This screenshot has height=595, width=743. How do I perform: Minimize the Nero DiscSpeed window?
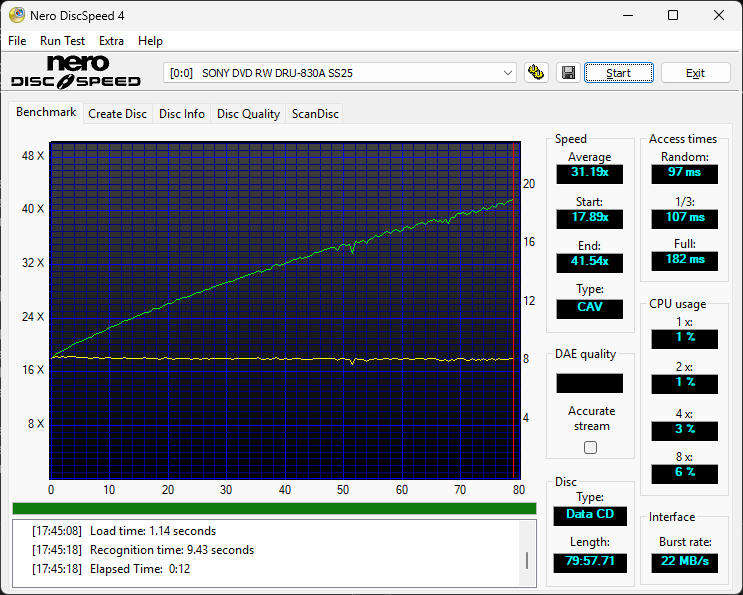pos(627,15)
